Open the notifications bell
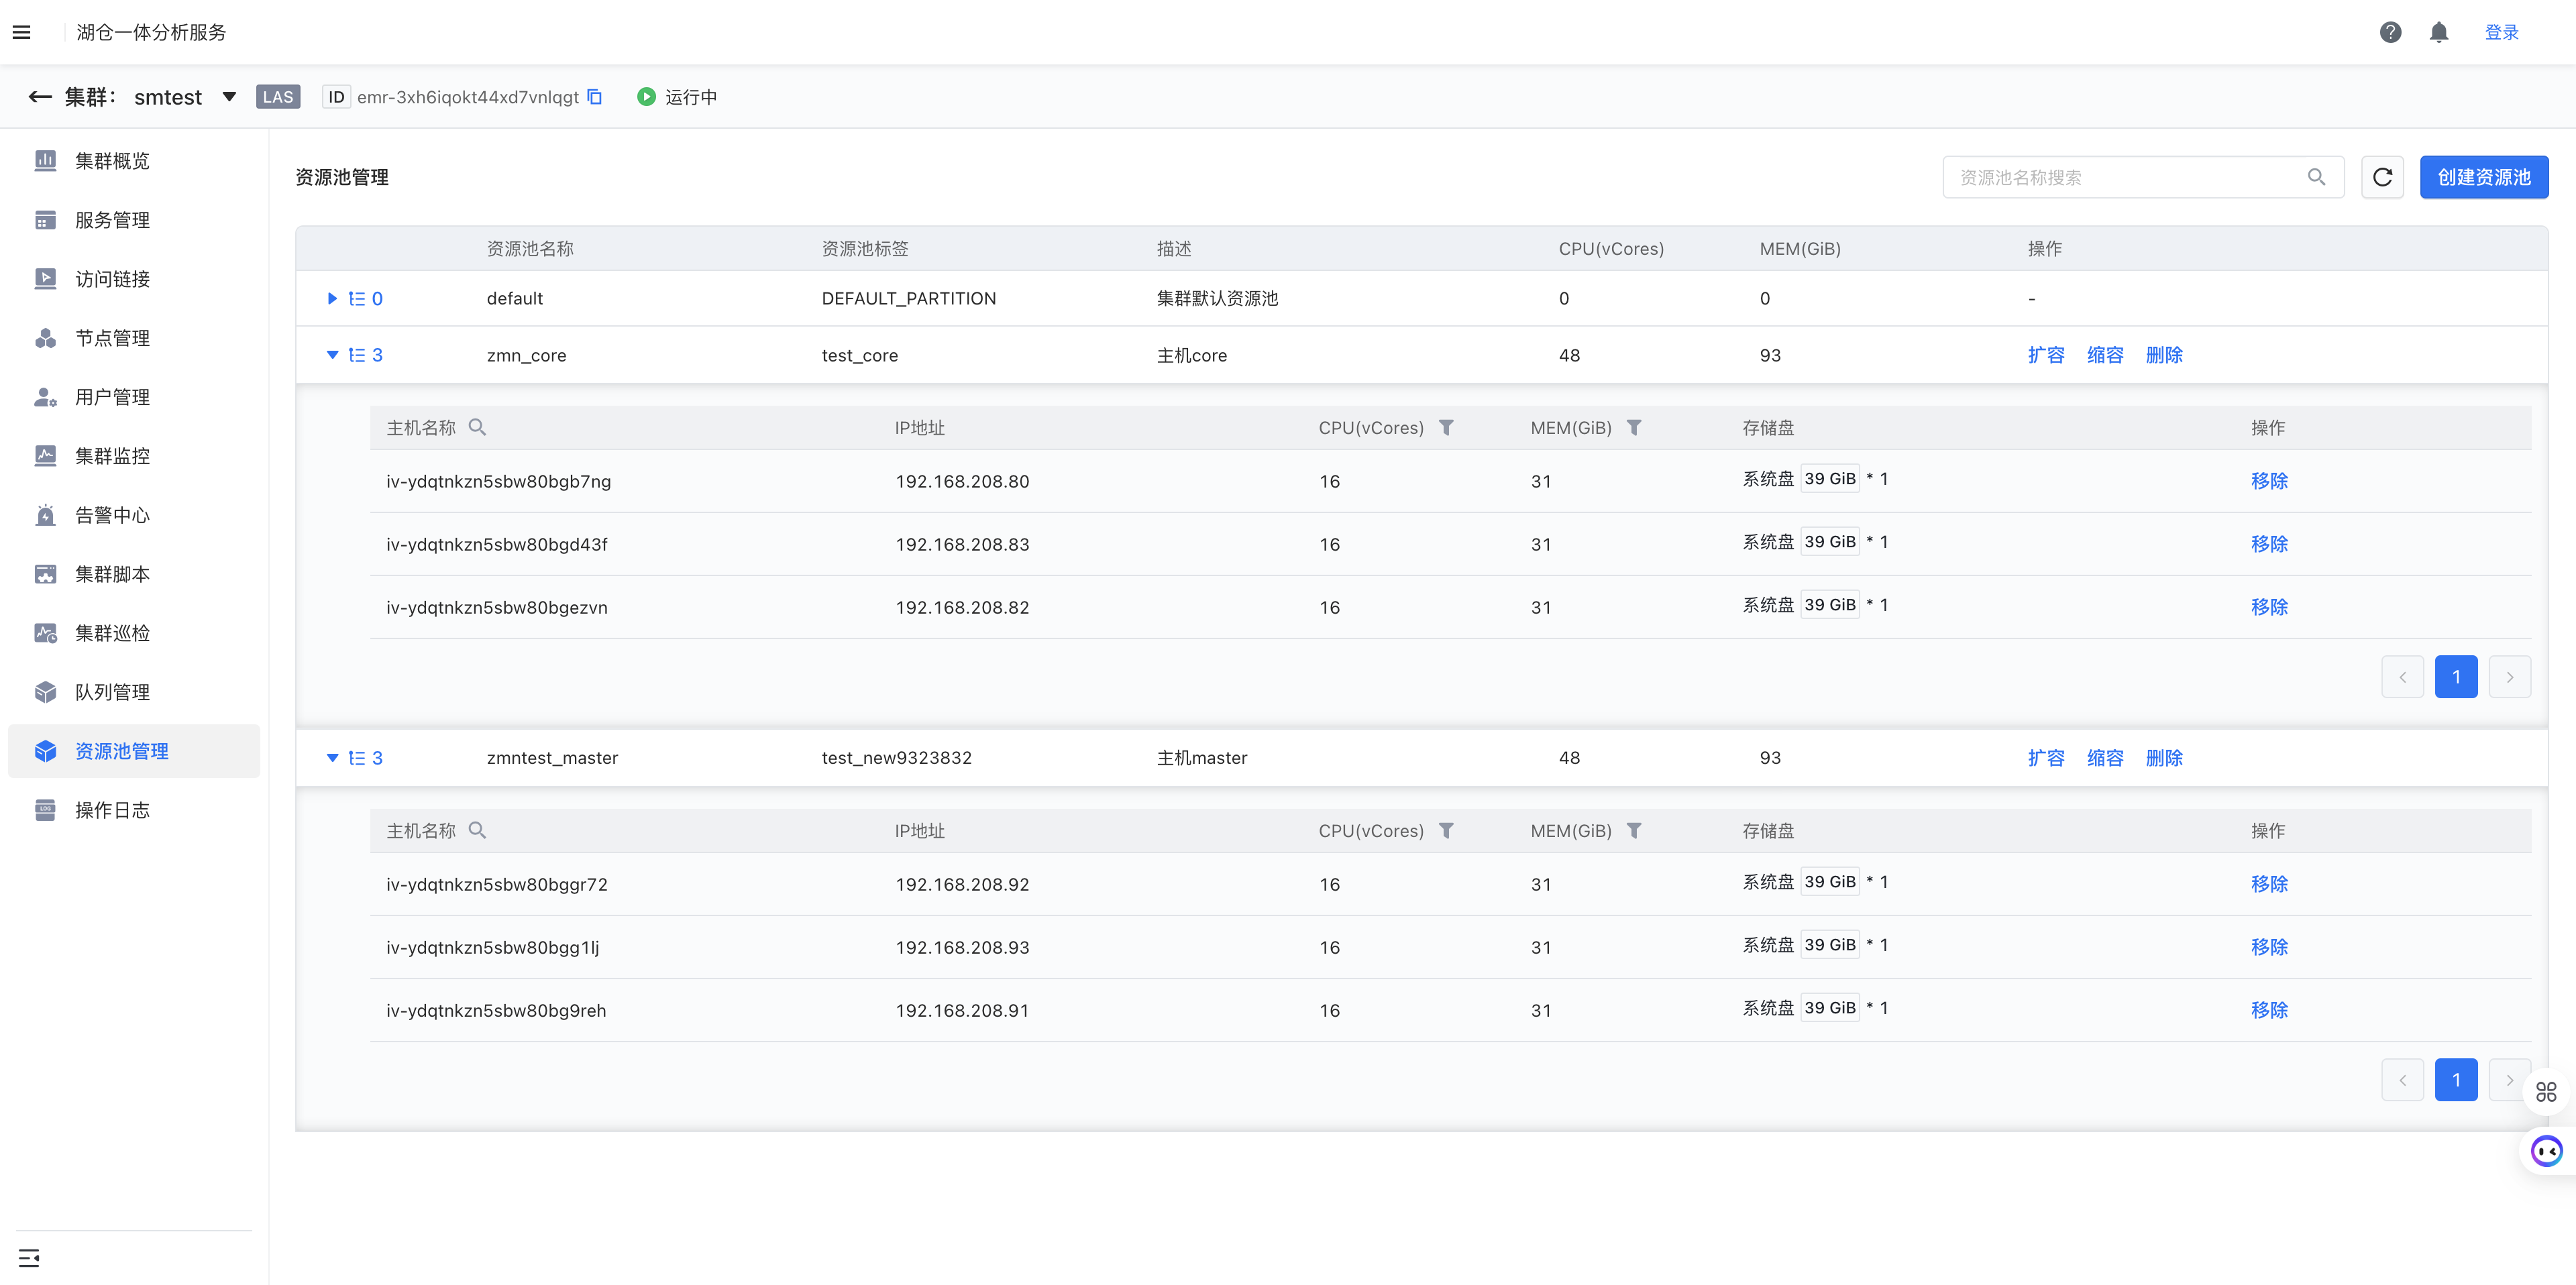Viewport: 2576px width, 1285px height. click(2438, 32)
